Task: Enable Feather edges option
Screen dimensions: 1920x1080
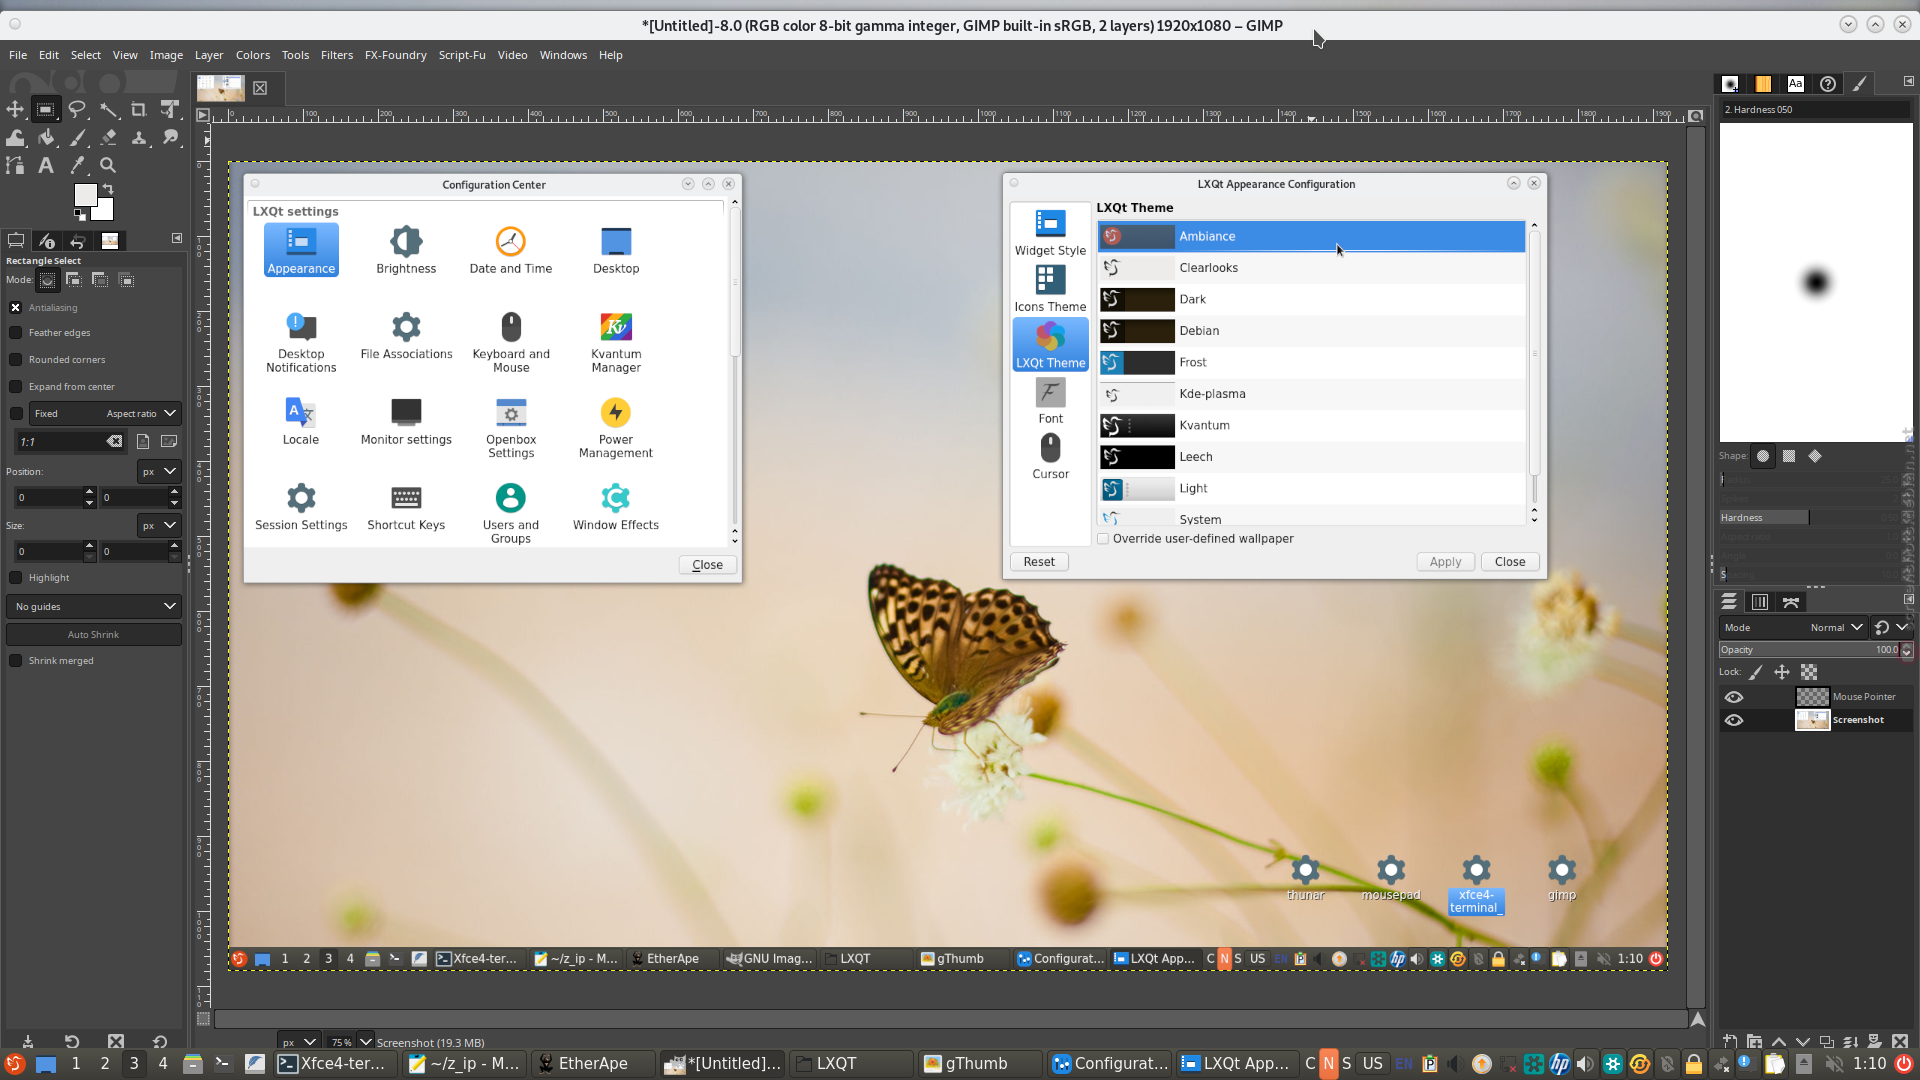Action: [x=16, y=333]
